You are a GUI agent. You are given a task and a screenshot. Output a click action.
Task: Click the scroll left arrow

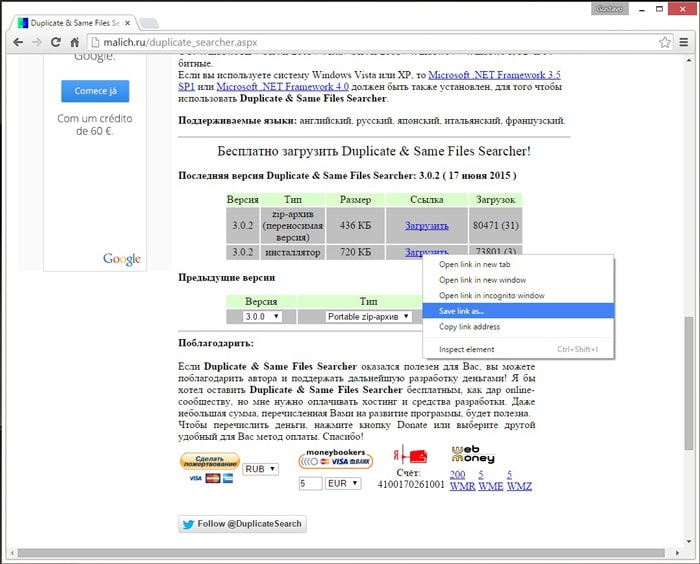12,553
